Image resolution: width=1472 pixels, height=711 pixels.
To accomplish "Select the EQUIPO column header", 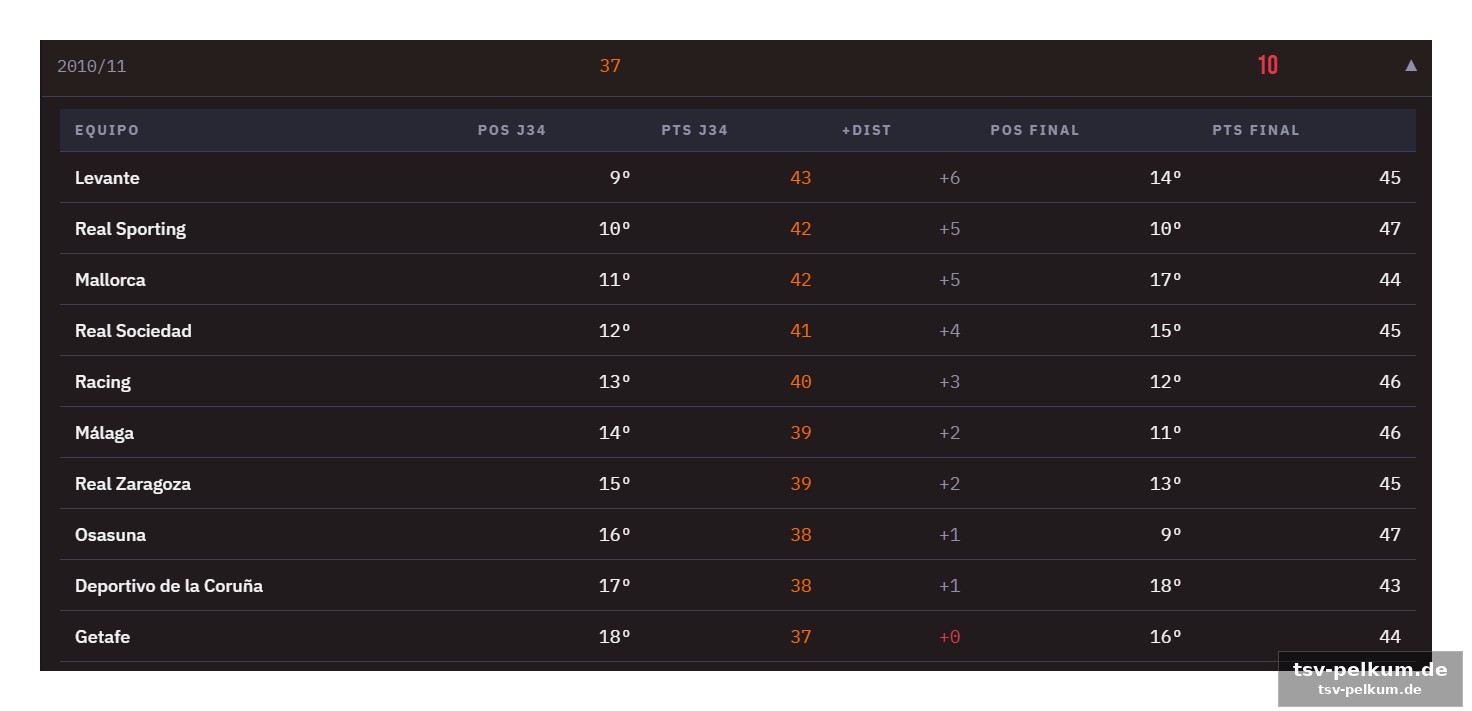I will [107, 130].
